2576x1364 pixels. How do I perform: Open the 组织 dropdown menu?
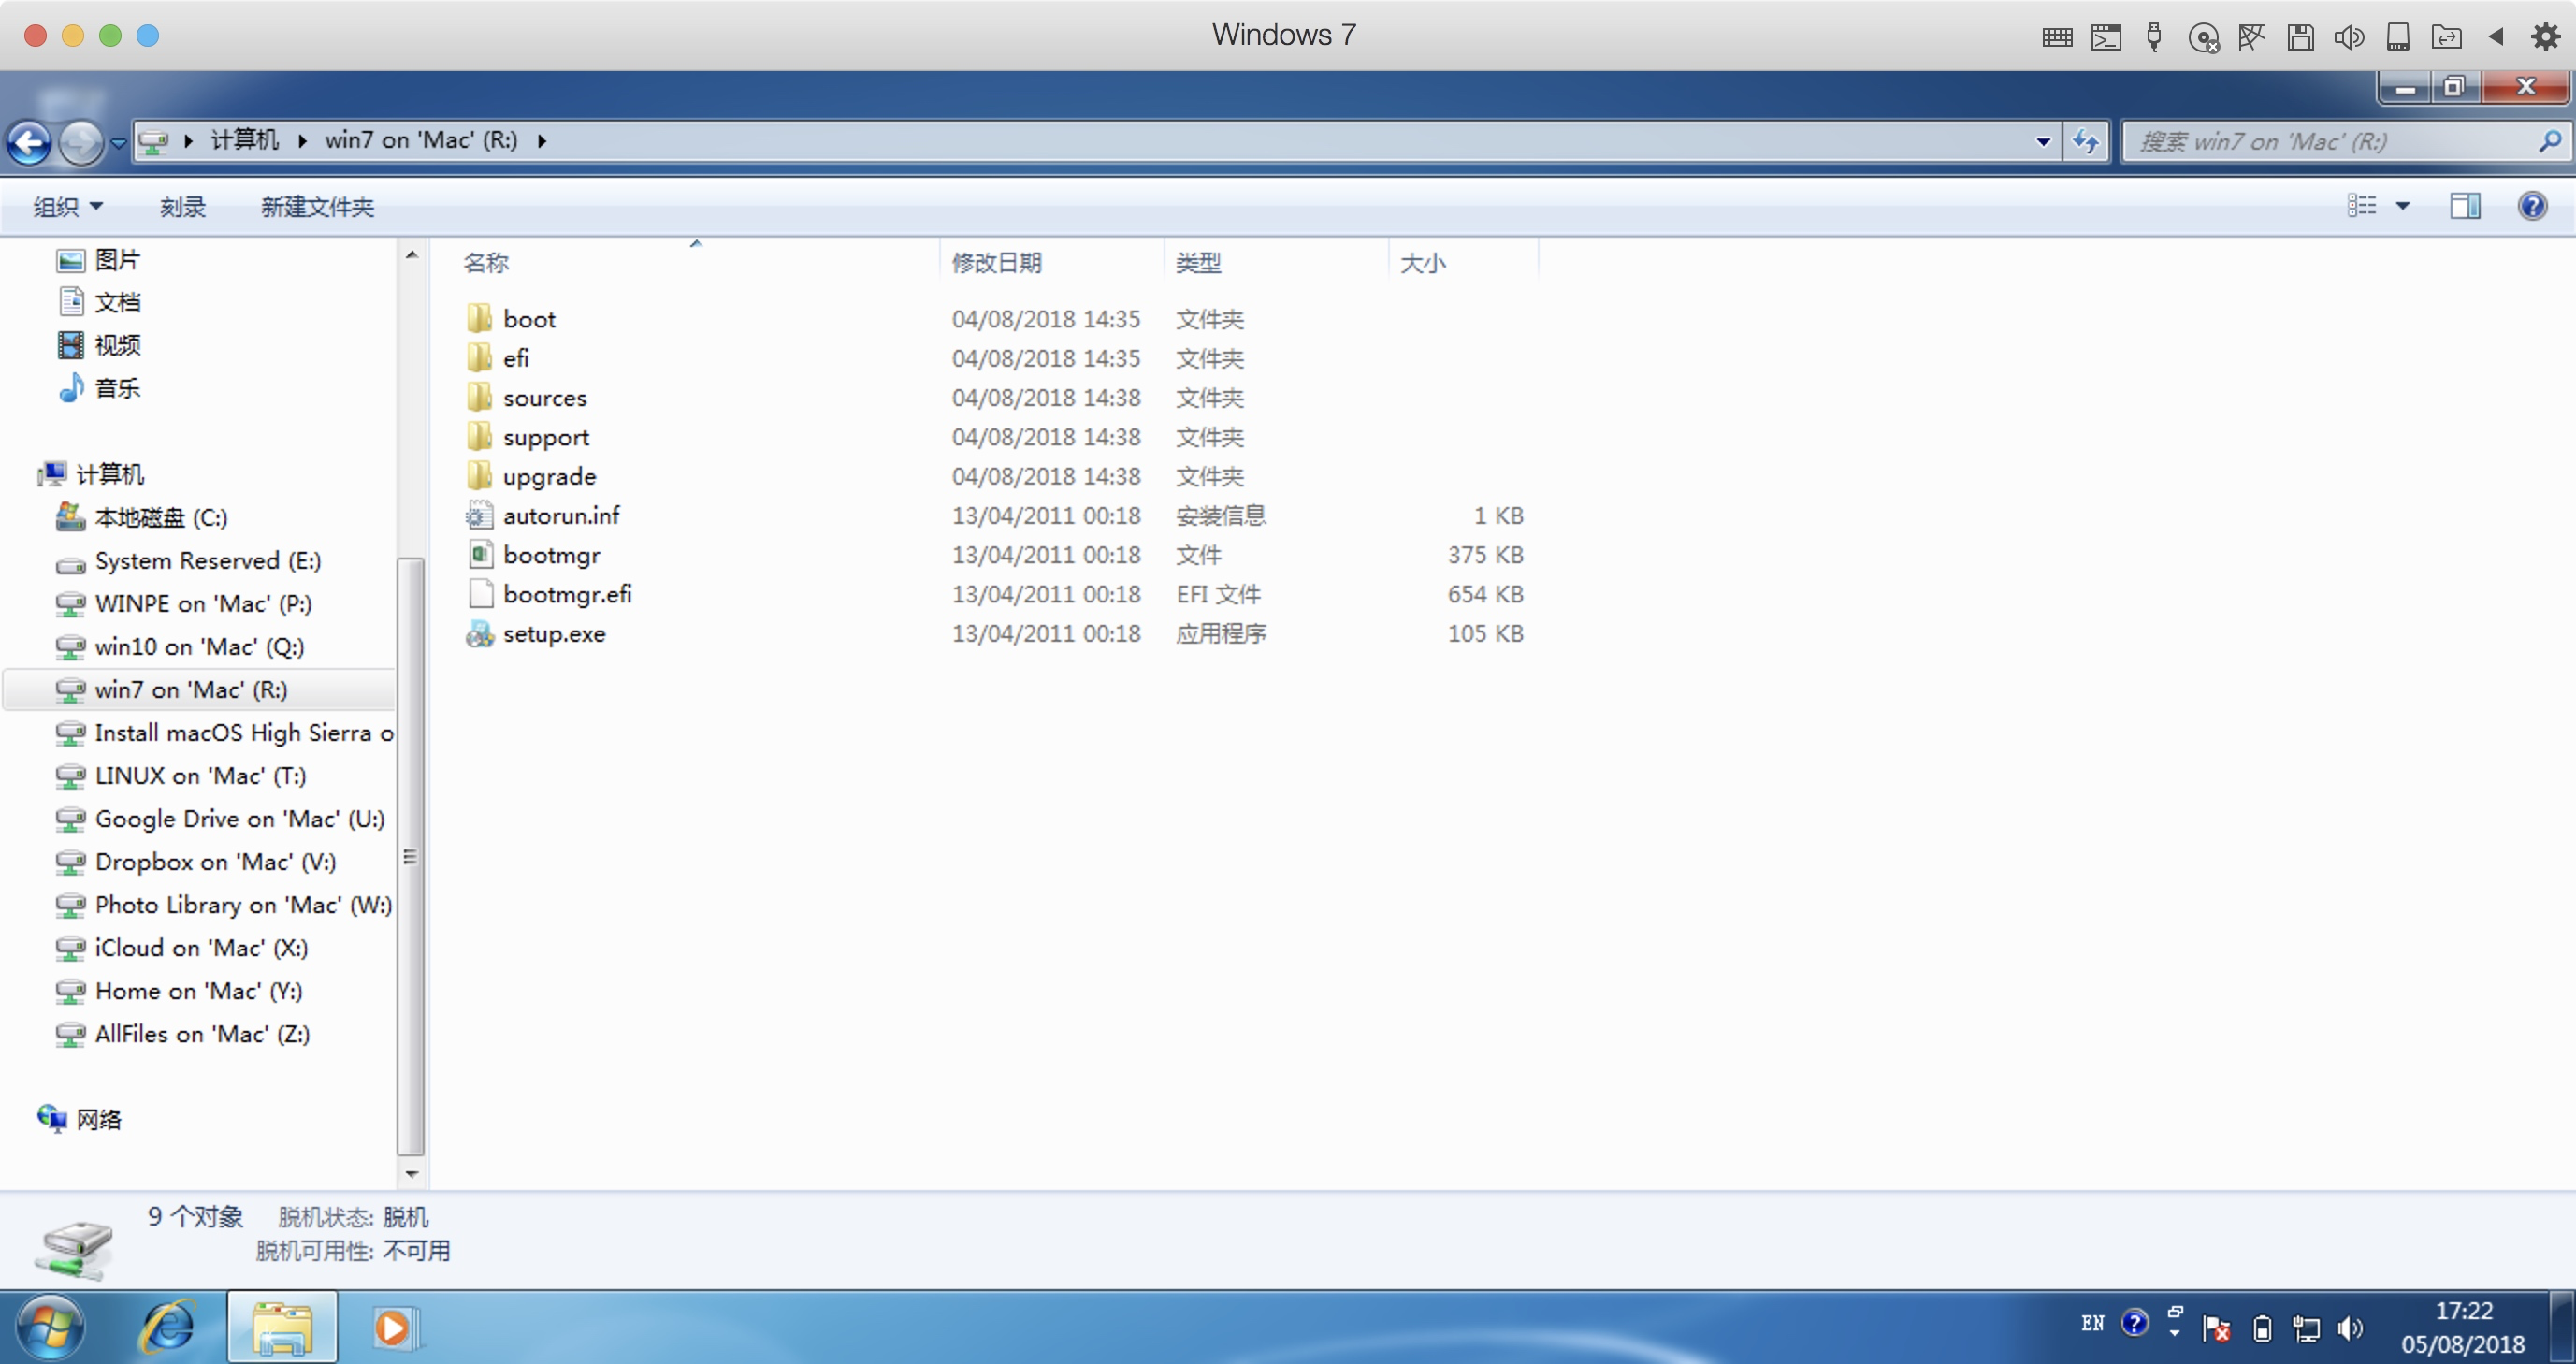[x=67, y=207]
